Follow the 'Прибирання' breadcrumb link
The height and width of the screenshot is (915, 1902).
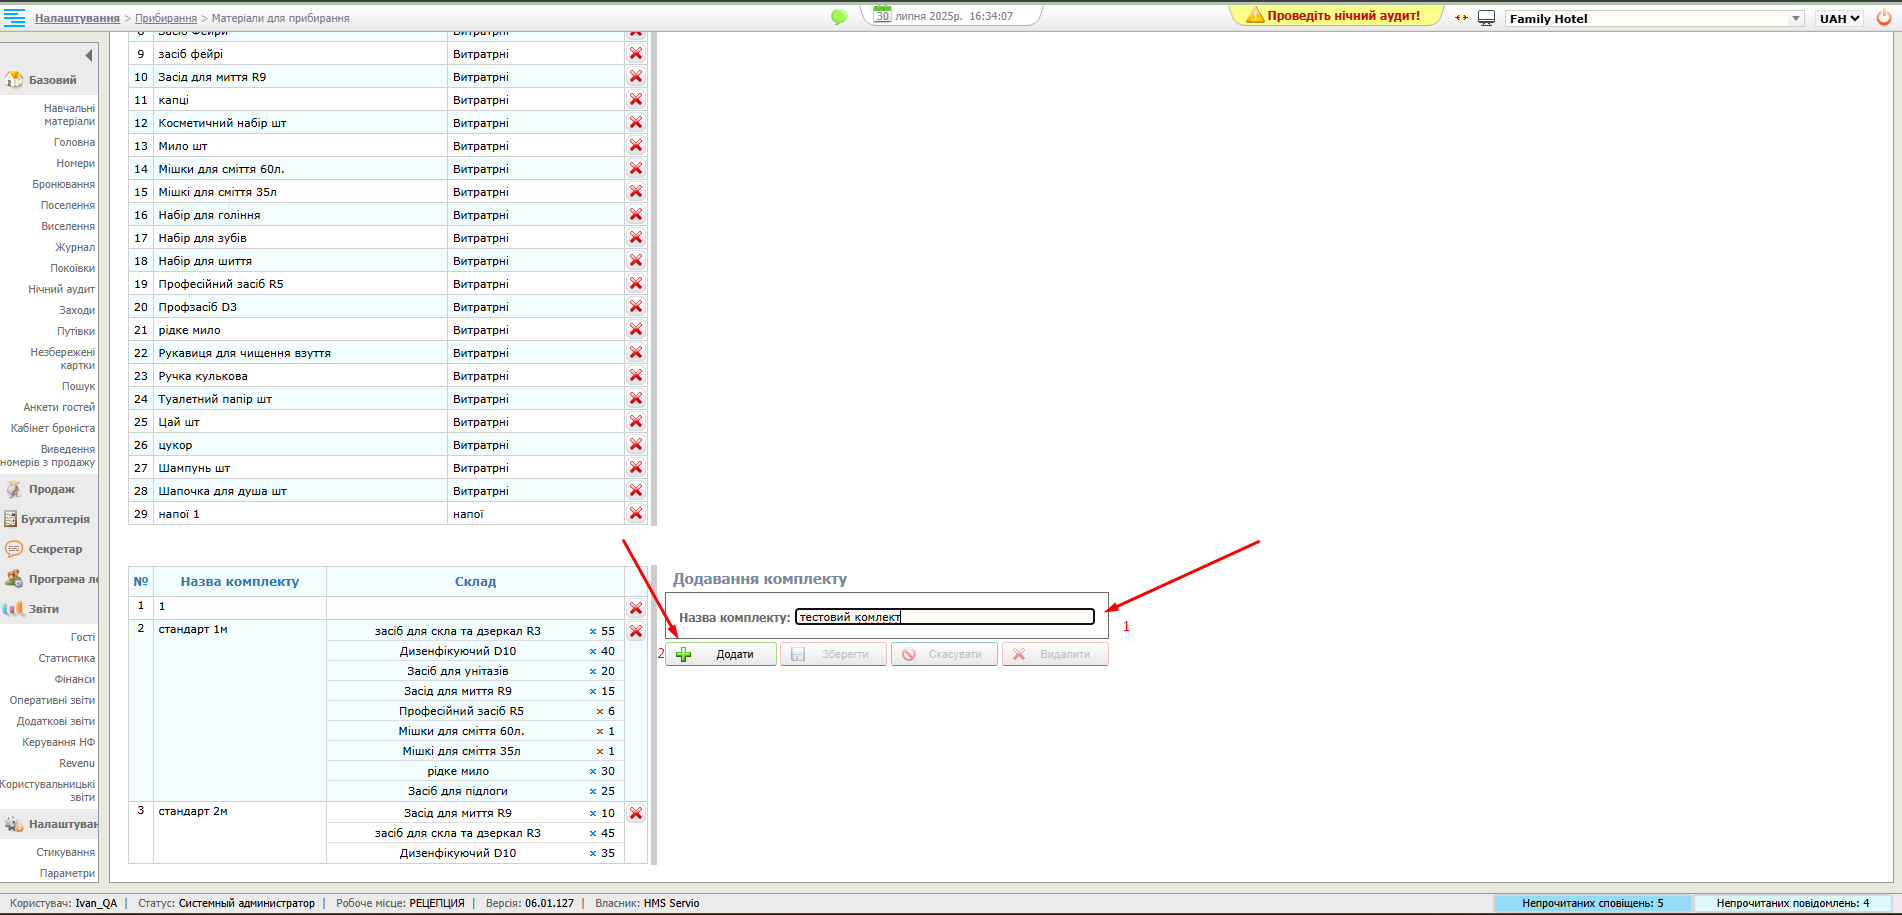pyautogui.click(x=166, y=18)
